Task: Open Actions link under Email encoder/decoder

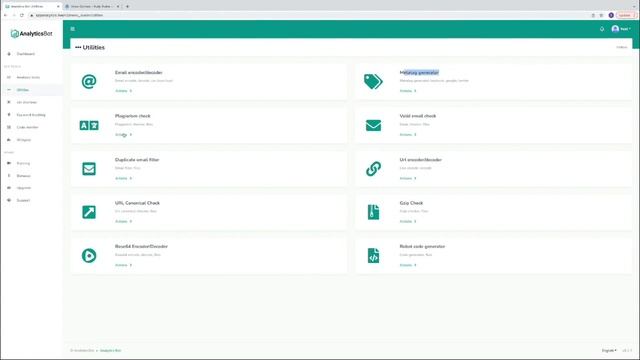Action: click(x=123, y=91)
